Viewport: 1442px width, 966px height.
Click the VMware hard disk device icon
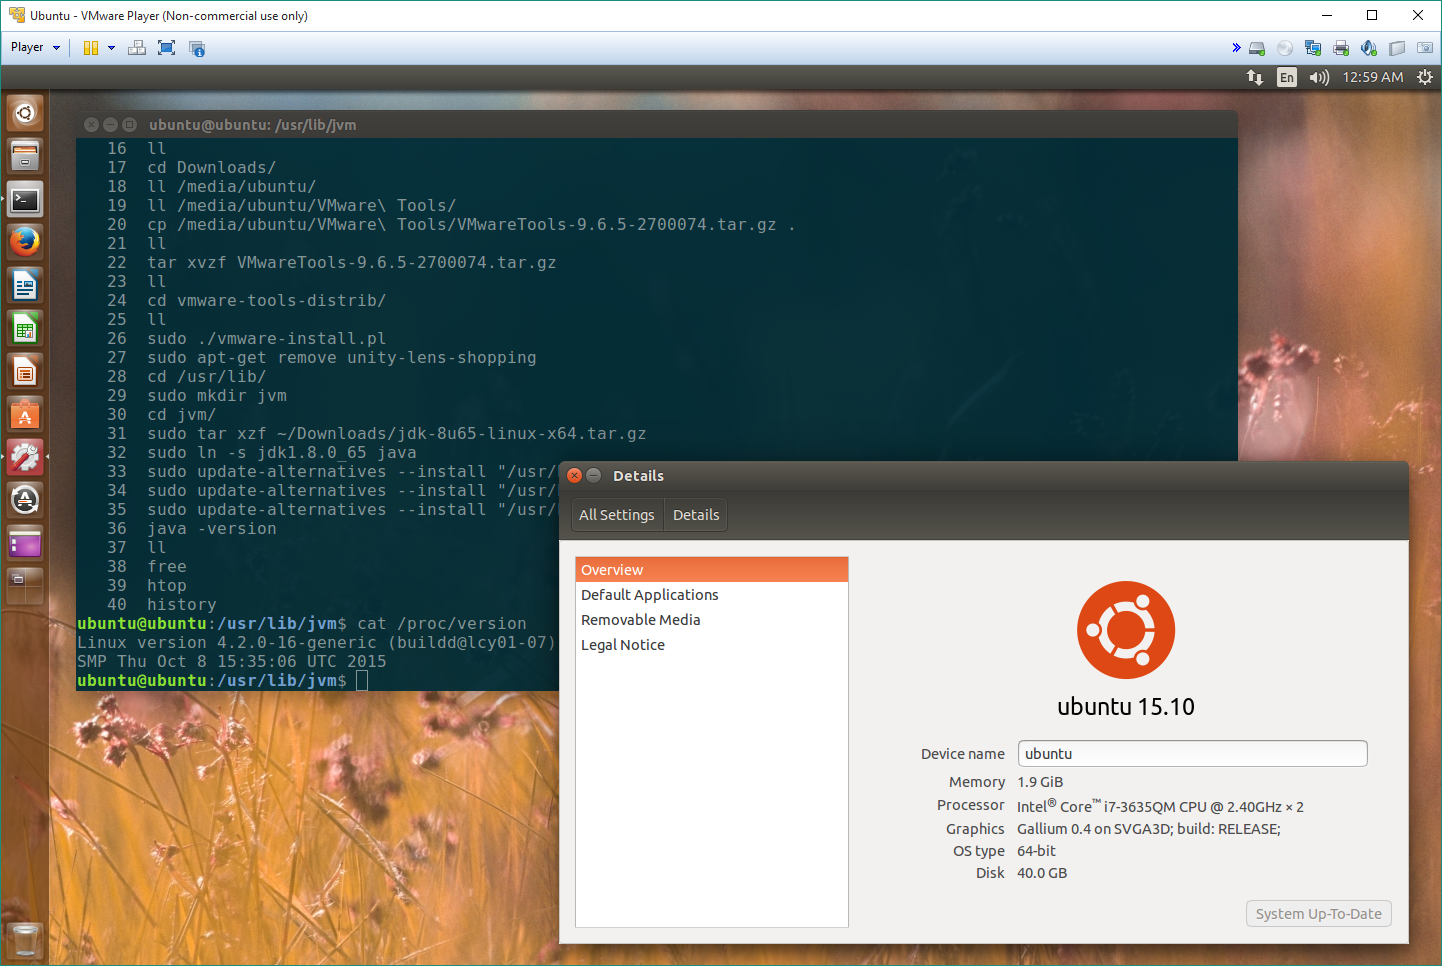(1257, 48)
